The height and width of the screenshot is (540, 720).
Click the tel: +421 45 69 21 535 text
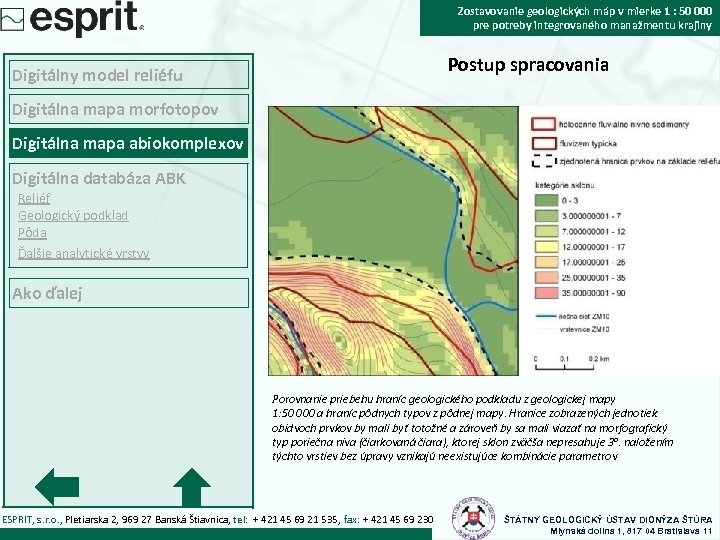286,519
